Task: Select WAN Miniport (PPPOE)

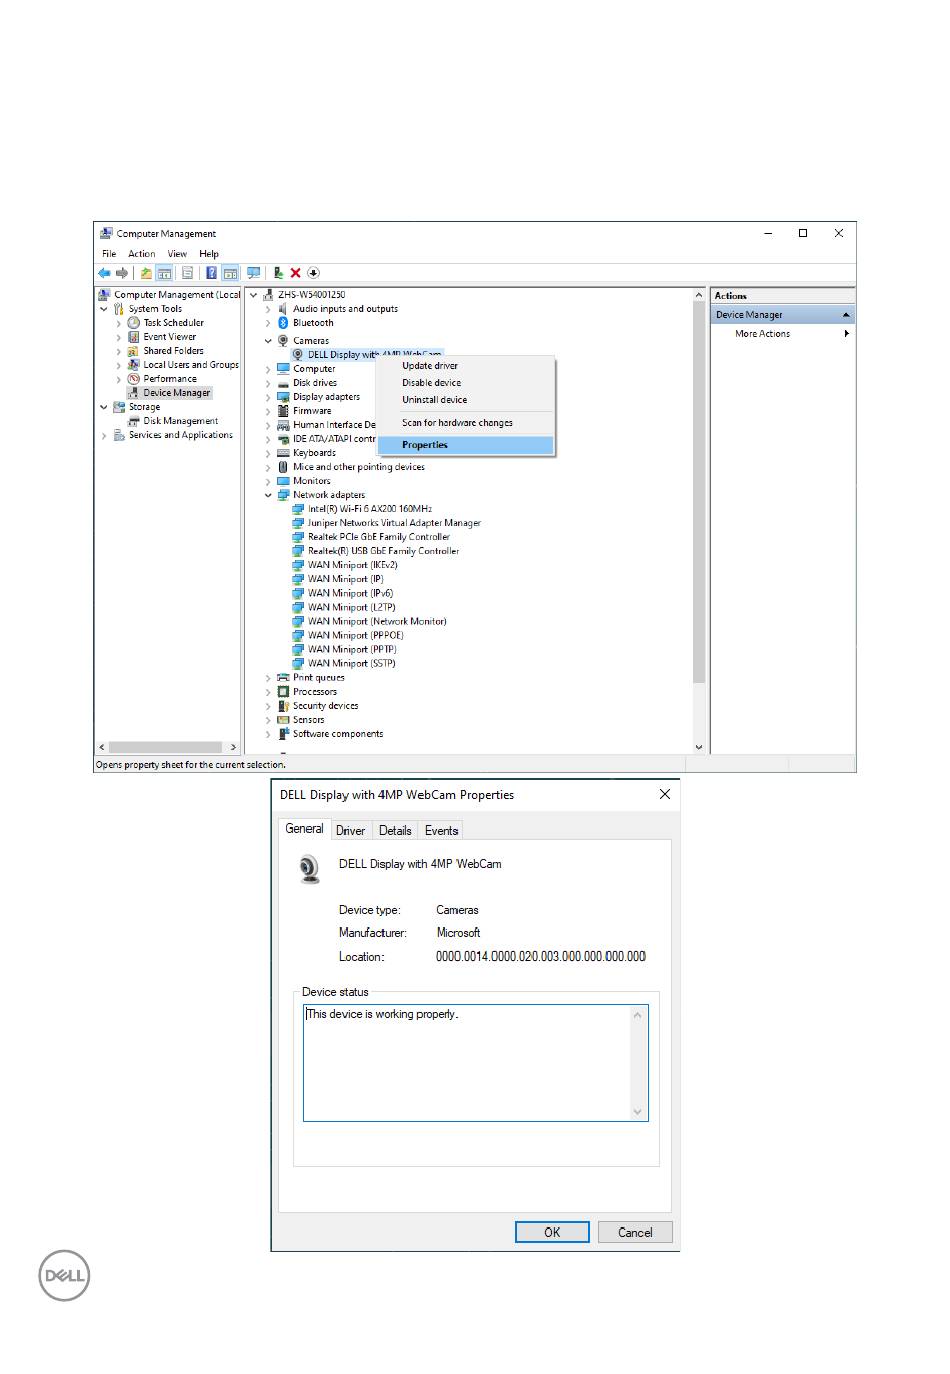Action: pyautogui.click(x=356, y=635)
